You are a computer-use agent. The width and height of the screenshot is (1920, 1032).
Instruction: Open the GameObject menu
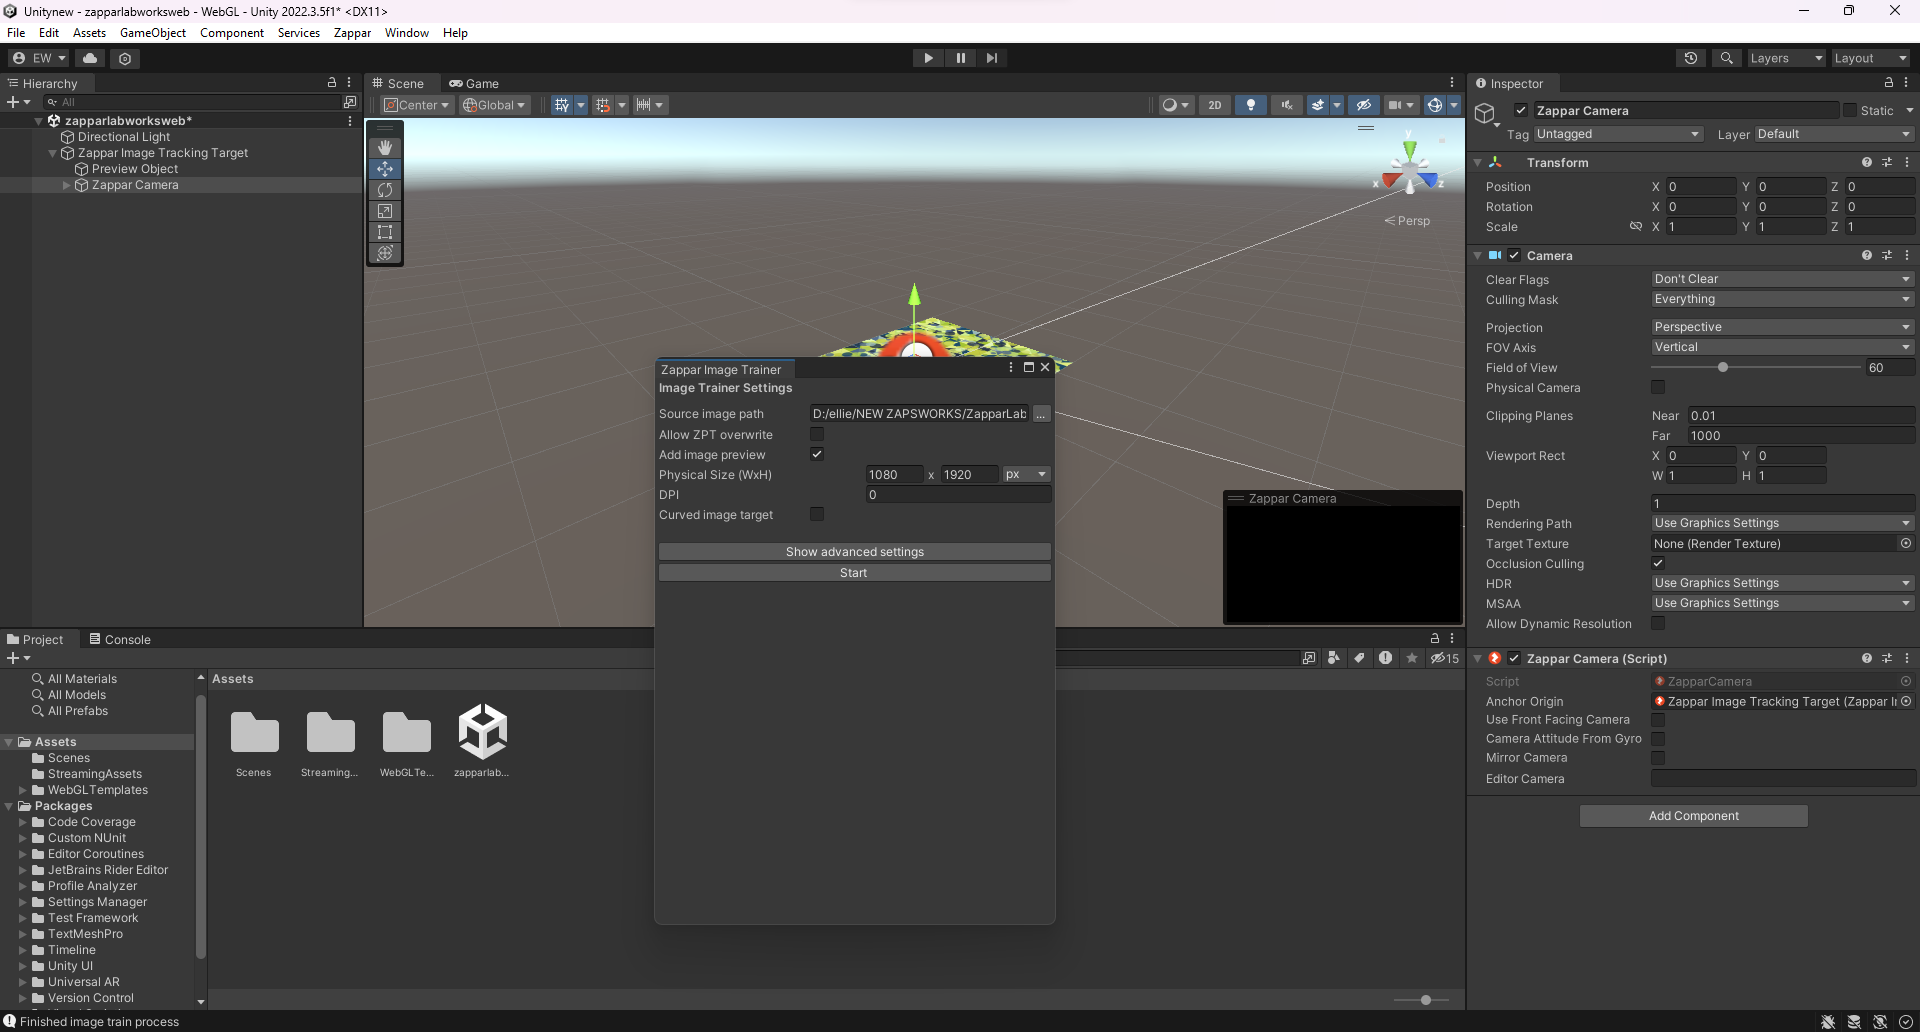pyautogui.click(x=153, y=33)
